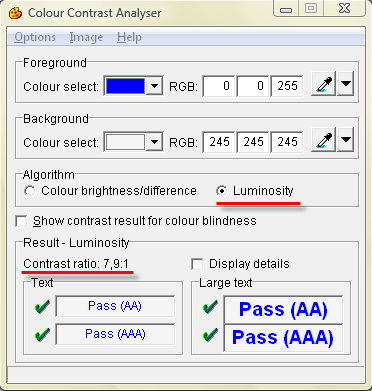Open the Help menu

pos(129,37)
